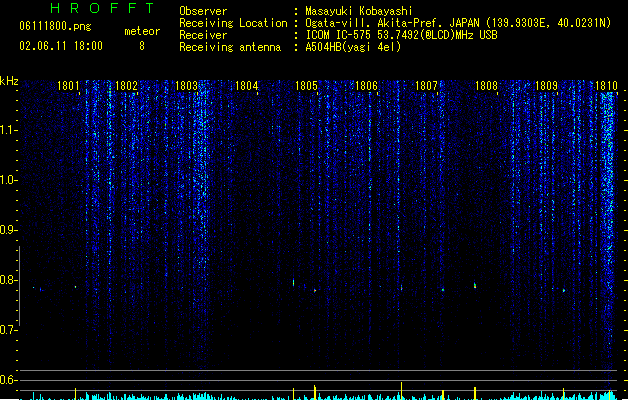Select the antenna value A504HB(yagi 4el)
629x400 pixels.
353,47
